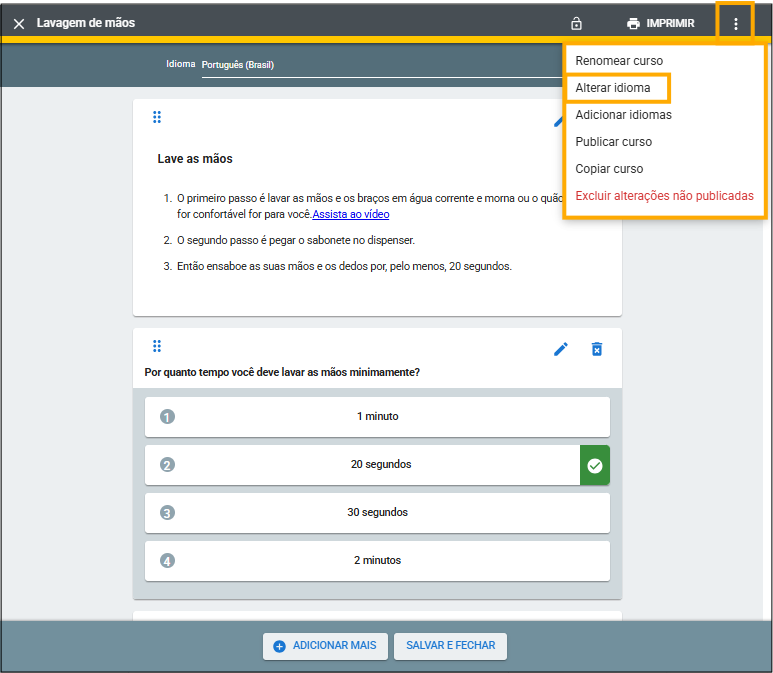Open the Assista ao vídeo link

(351, 214)
